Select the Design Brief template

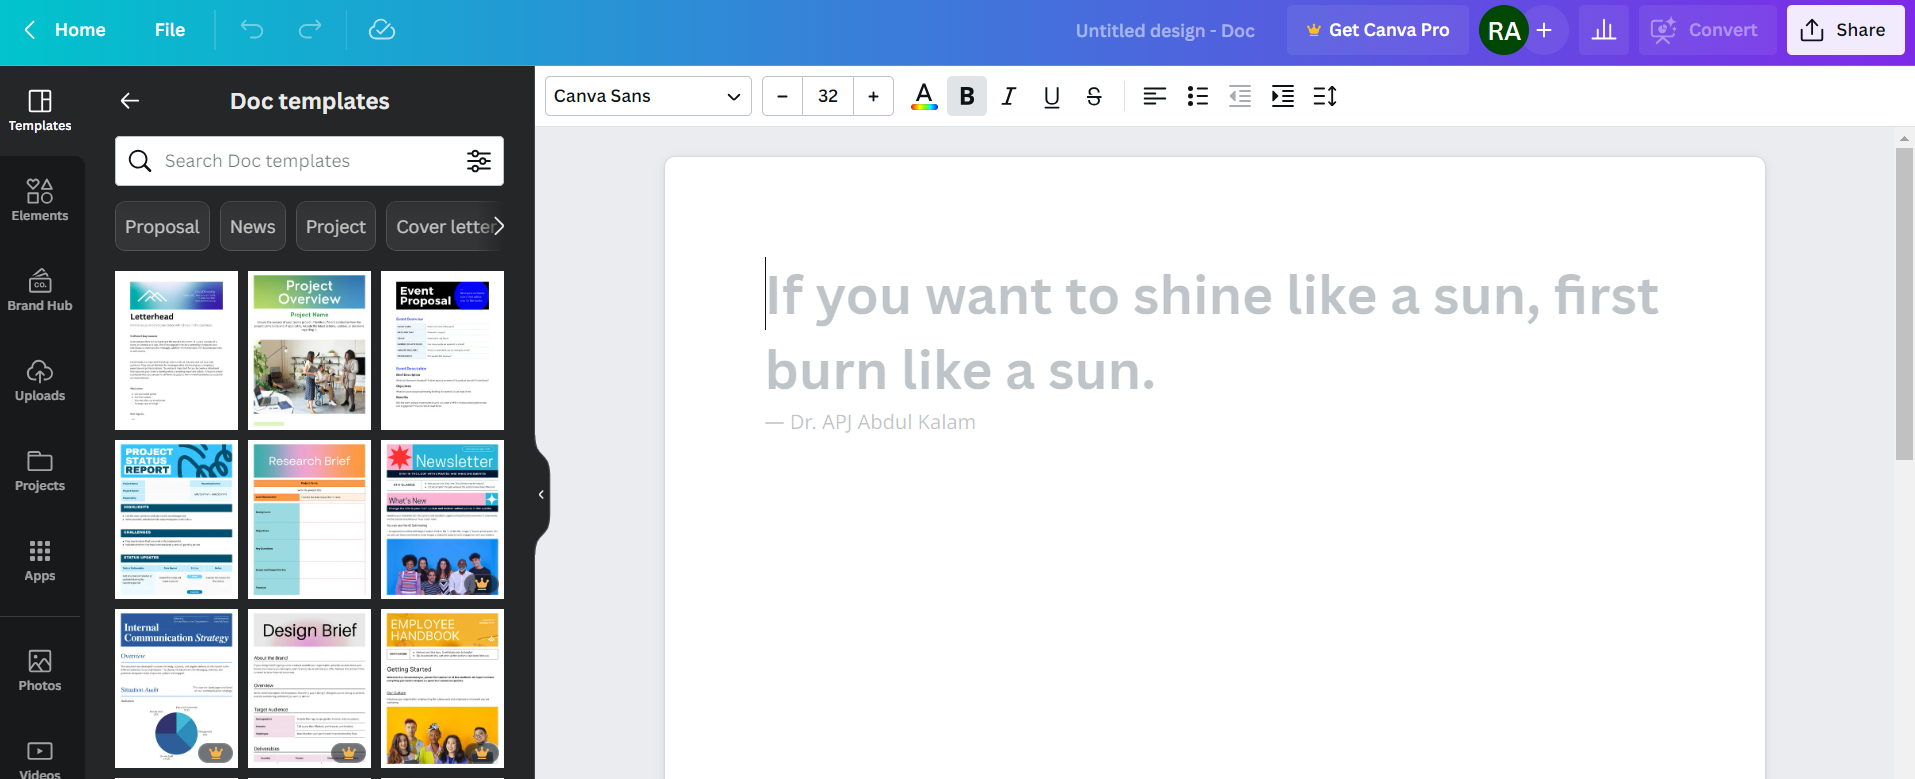tap(309, 688)
